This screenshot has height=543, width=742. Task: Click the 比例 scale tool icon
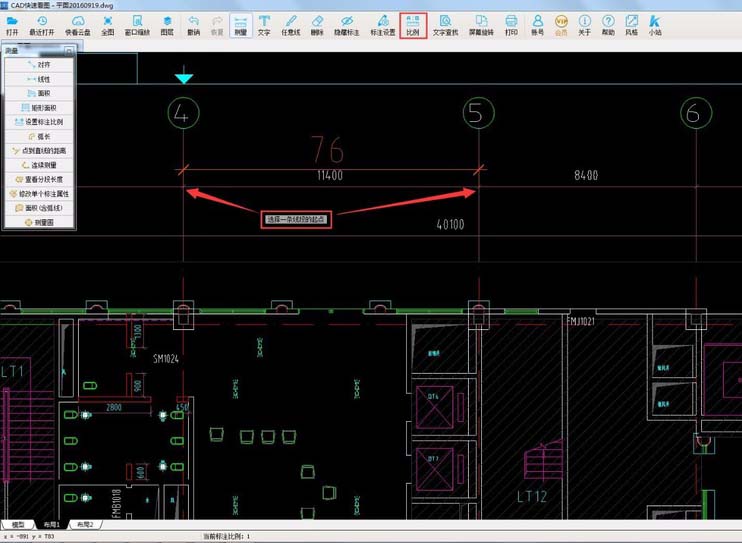[413, 25]
